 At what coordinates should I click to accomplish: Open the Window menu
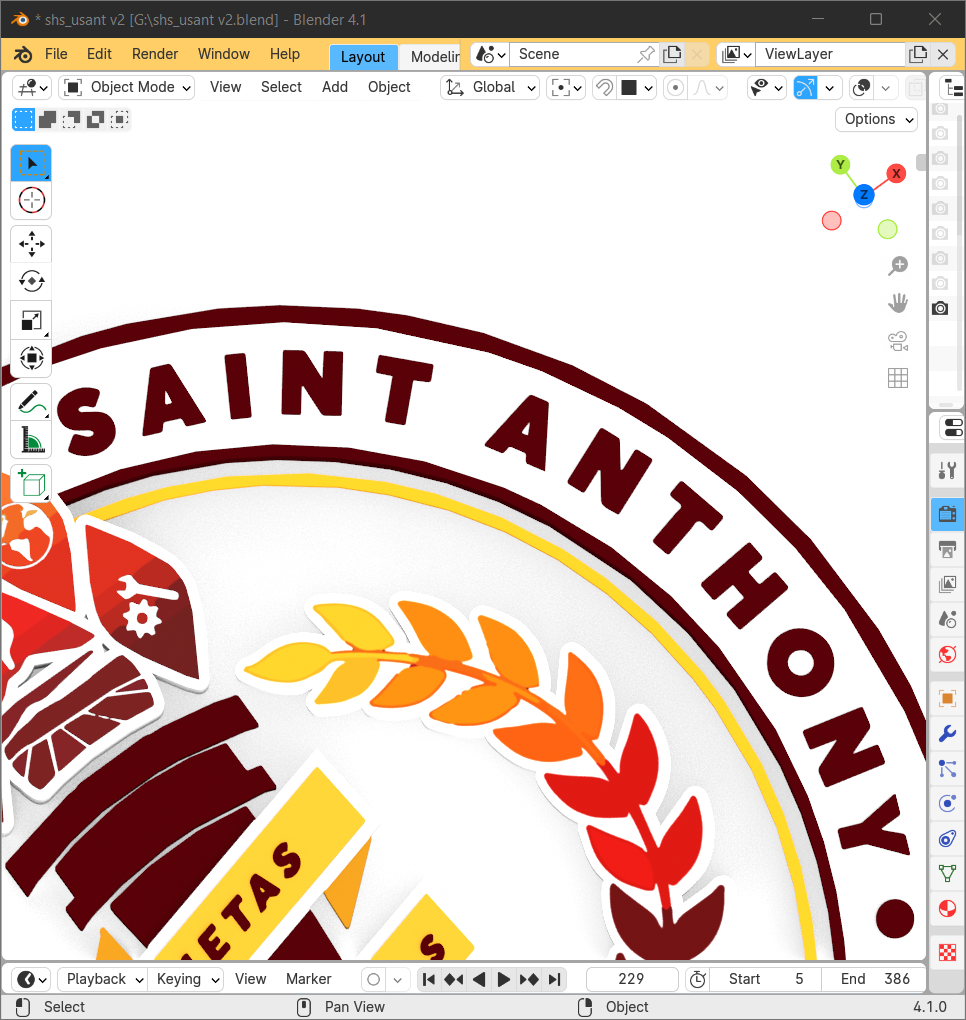(224, 54)
